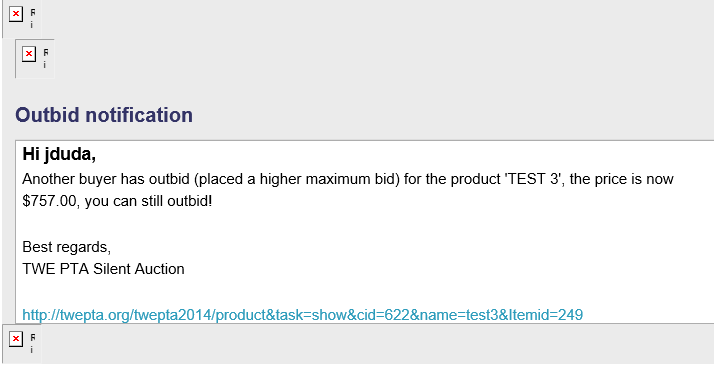Click the TWE PTA Silent Auction signature

click(103, 269)
